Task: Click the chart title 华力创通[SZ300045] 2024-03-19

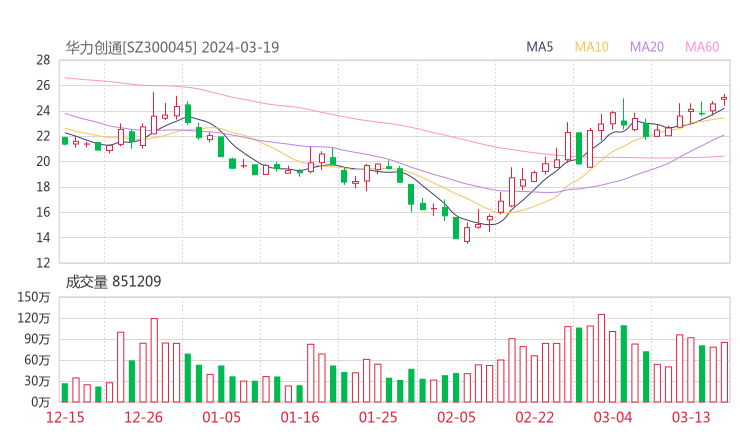Action: (172, 47)
